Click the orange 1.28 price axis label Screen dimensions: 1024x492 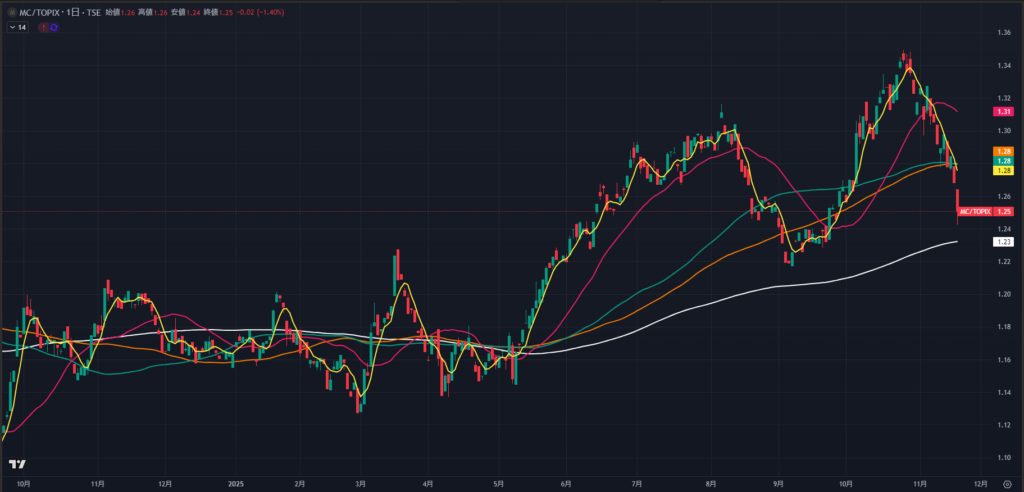[1005, 151]
